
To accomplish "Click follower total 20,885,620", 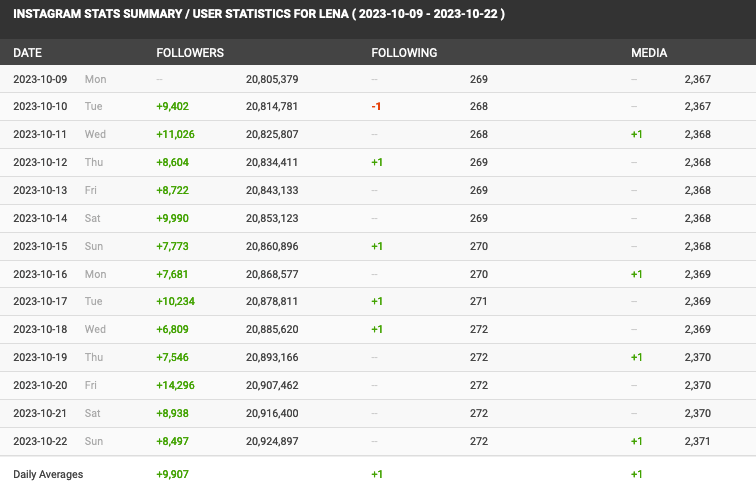I will tap(272, 329).
